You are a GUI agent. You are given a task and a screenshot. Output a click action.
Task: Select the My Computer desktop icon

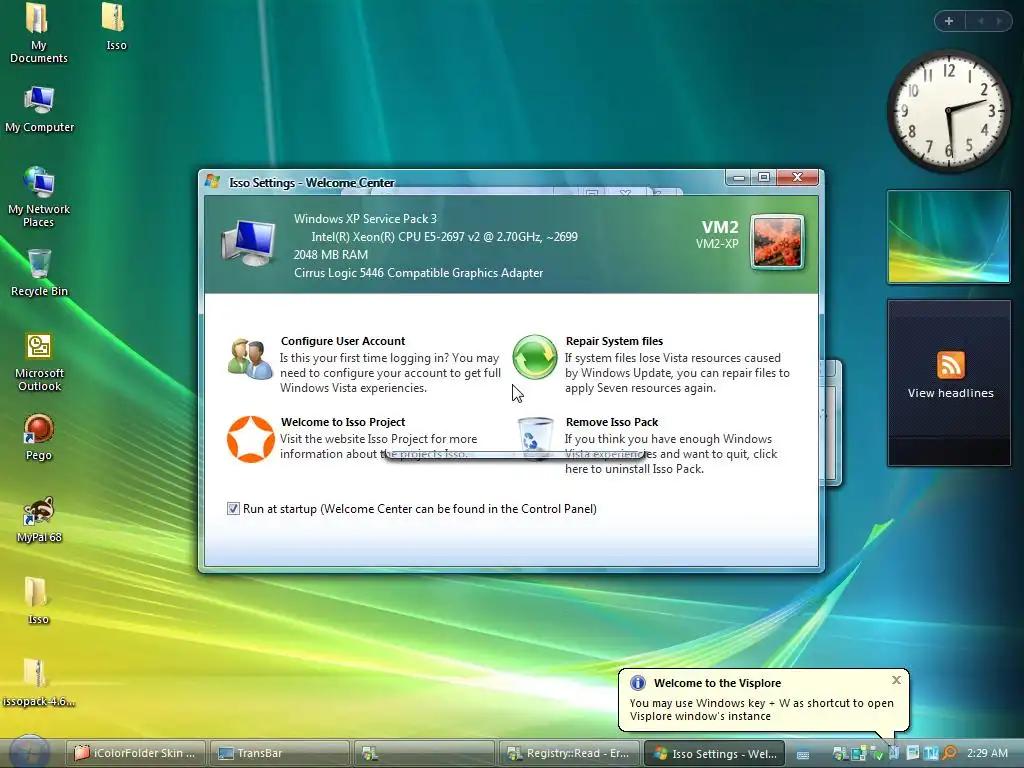(x=39, y=109)
